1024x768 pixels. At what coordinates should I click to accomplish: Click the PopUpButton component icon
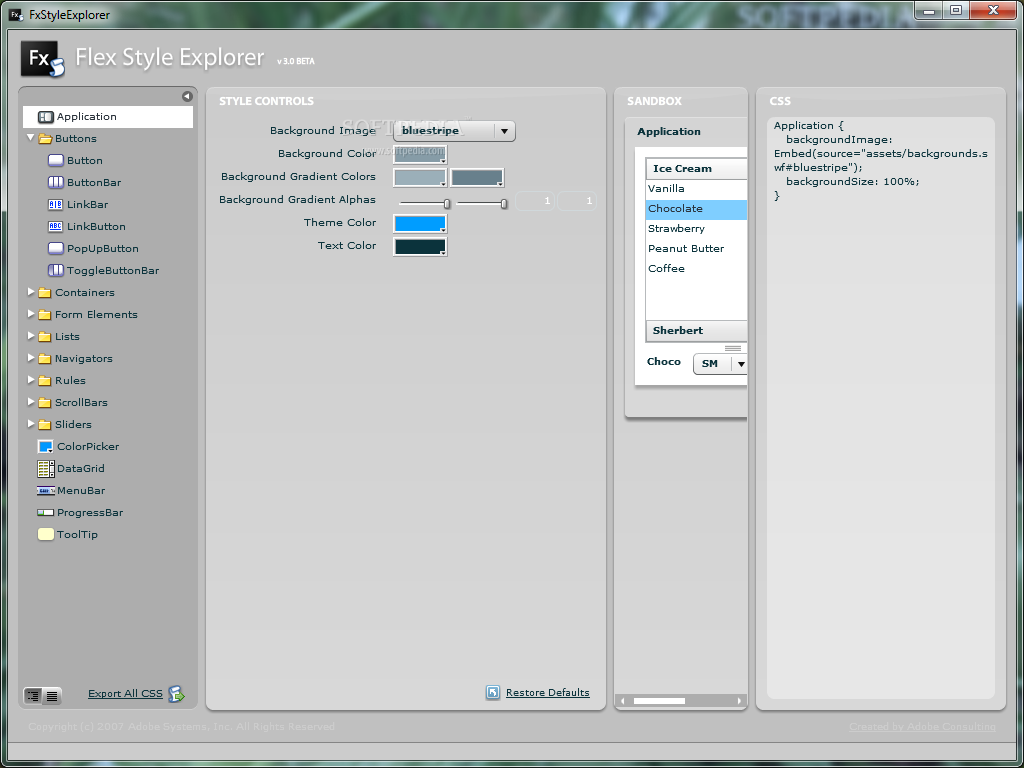[x=56, y=248]
